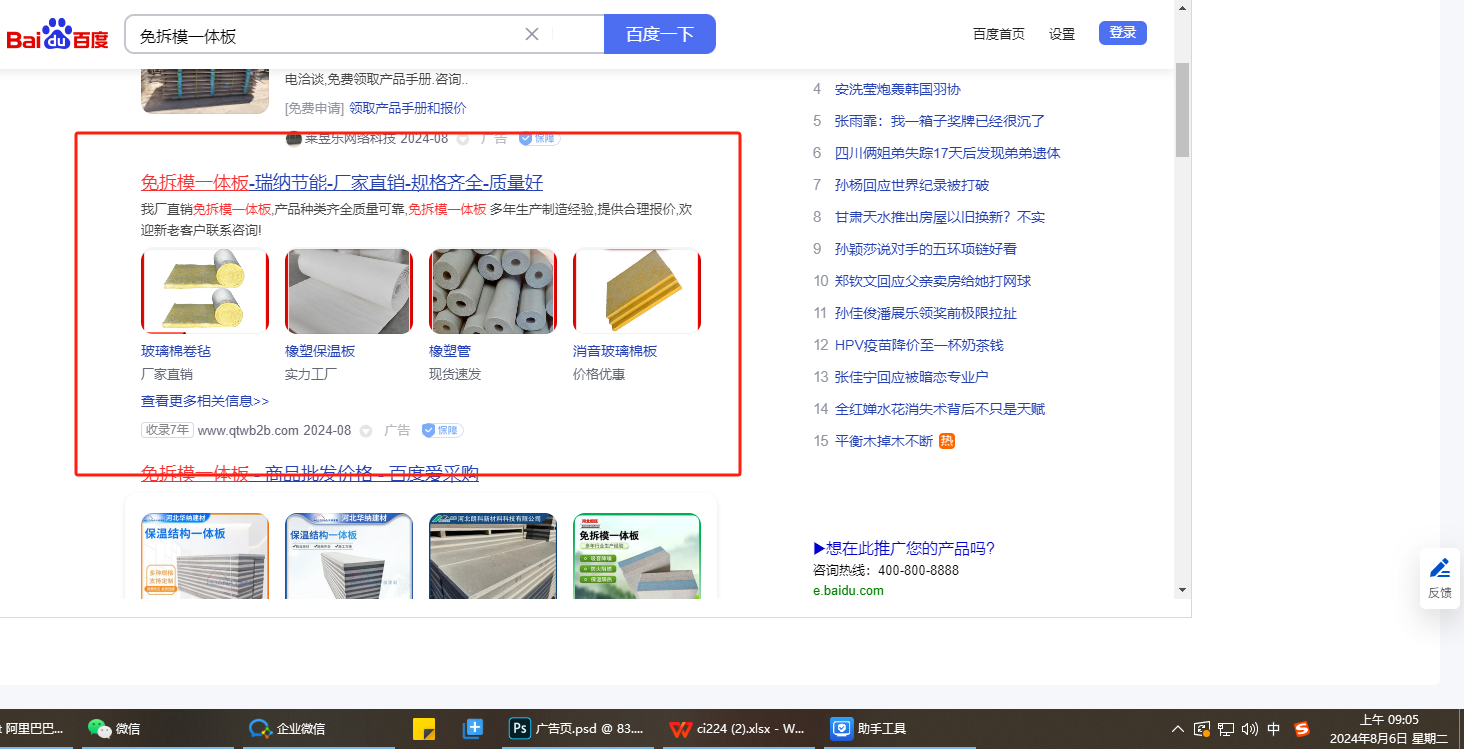
Task: Open the 橡塑保温板 product image
Action: [349, 291]
